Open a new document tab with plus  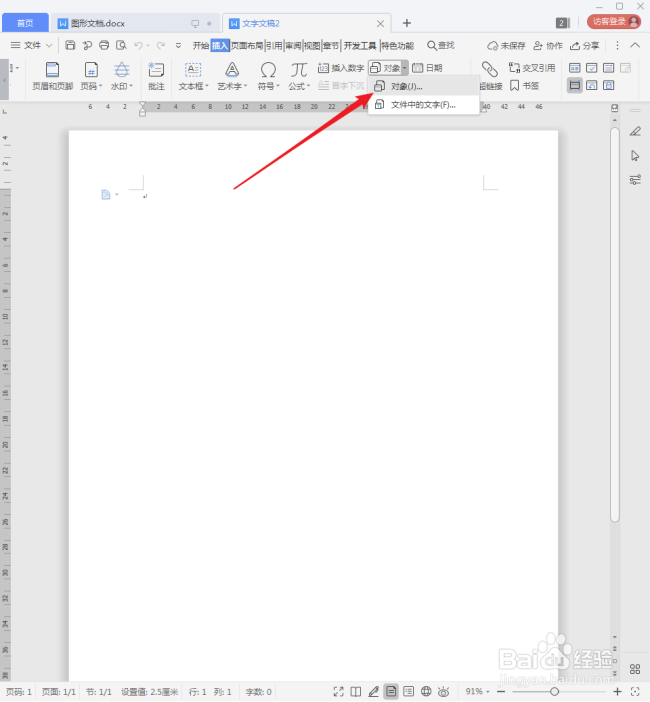pyautogui.click(x=406, y=23)
